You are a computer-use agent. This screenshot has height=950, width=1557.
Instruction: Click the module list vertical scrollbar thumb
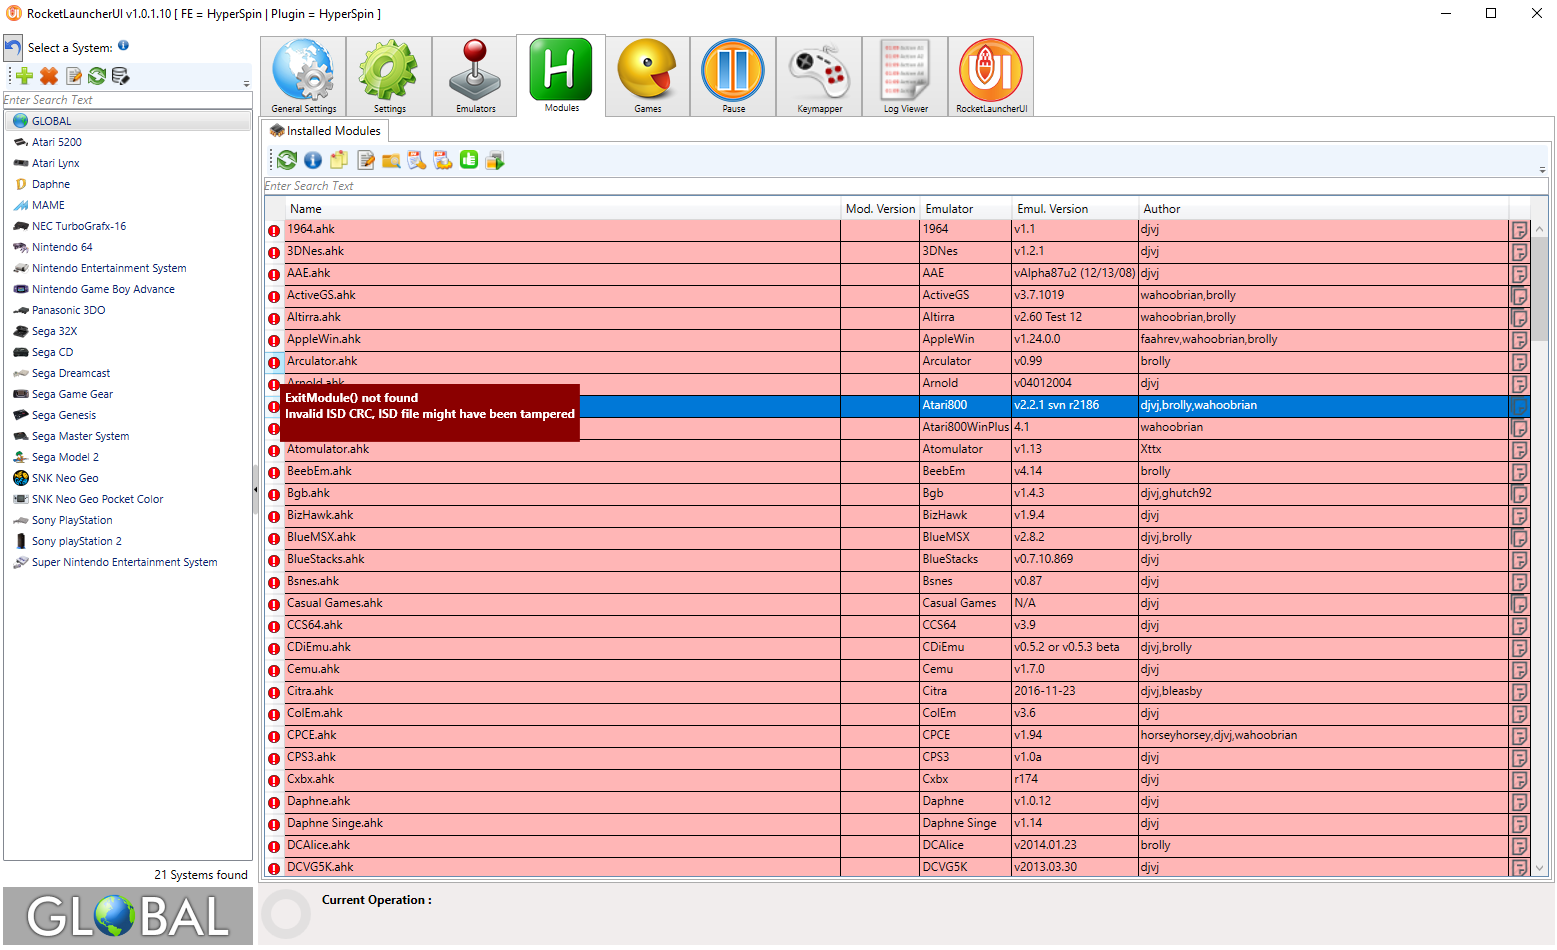(1539, 291)
